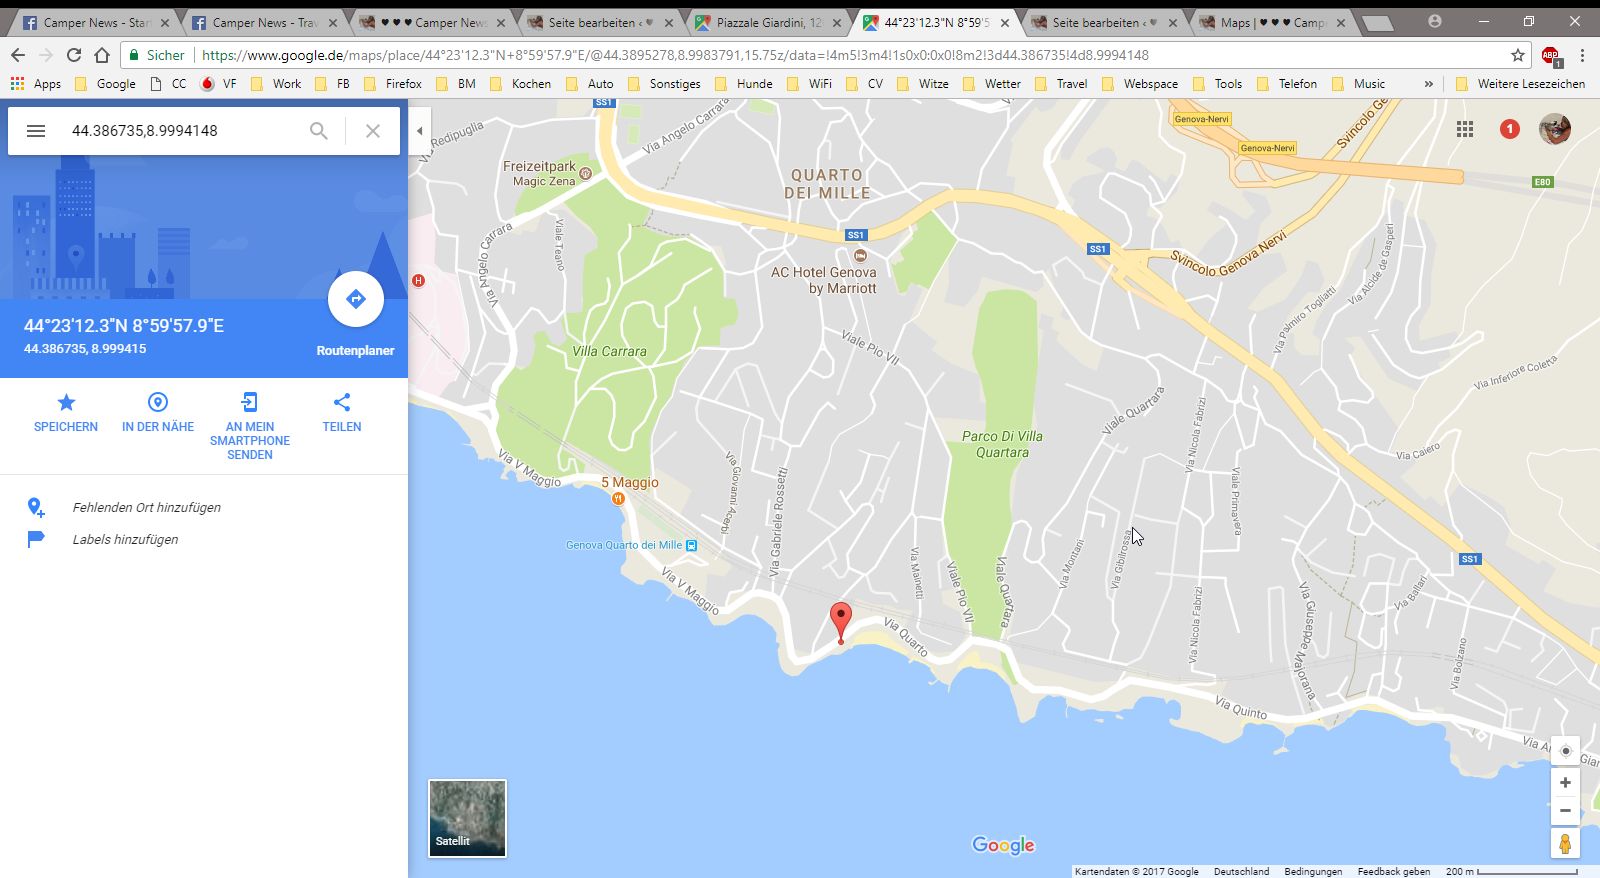This screenshot has width=1600, height=878.
Task: Expand the hidden bookmarks chevron
Action: [1428, 84]
